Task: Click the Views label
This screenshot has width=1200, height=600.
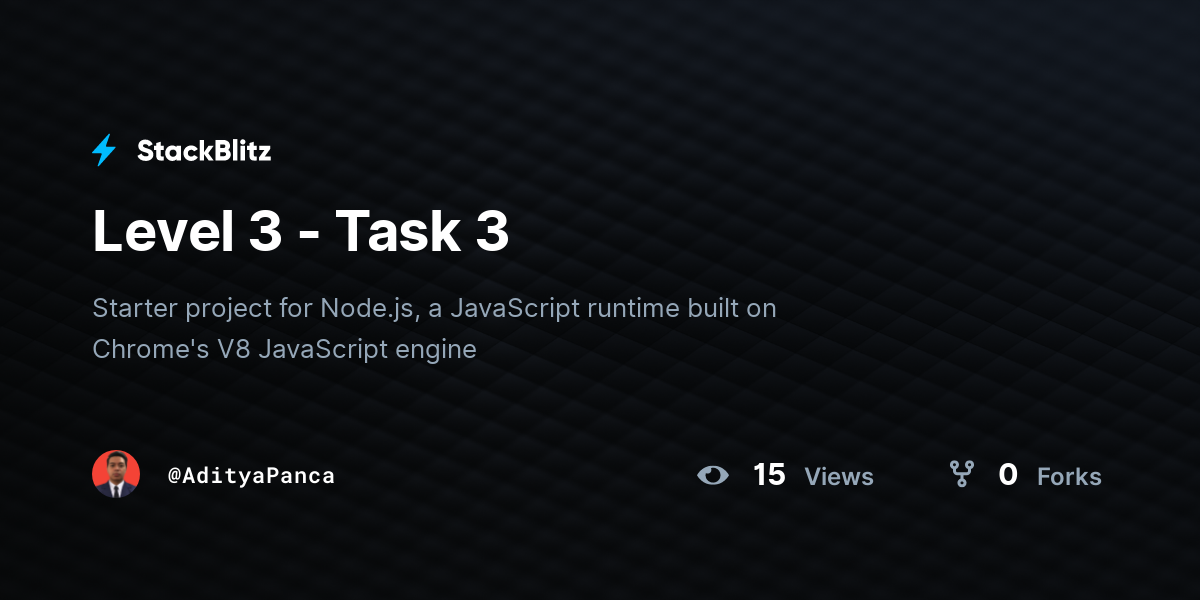Action: 839,477
